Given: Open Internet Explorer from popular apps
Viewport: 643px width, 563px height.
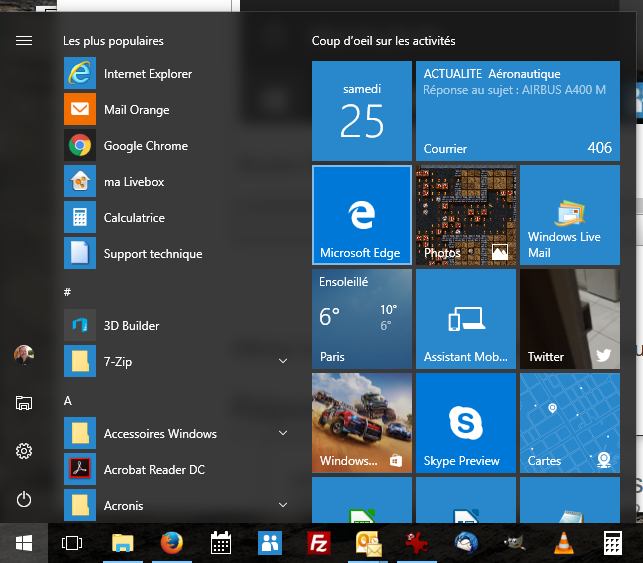Looking at the screenshot, I should pyautogui.click(x=147, y=74).
